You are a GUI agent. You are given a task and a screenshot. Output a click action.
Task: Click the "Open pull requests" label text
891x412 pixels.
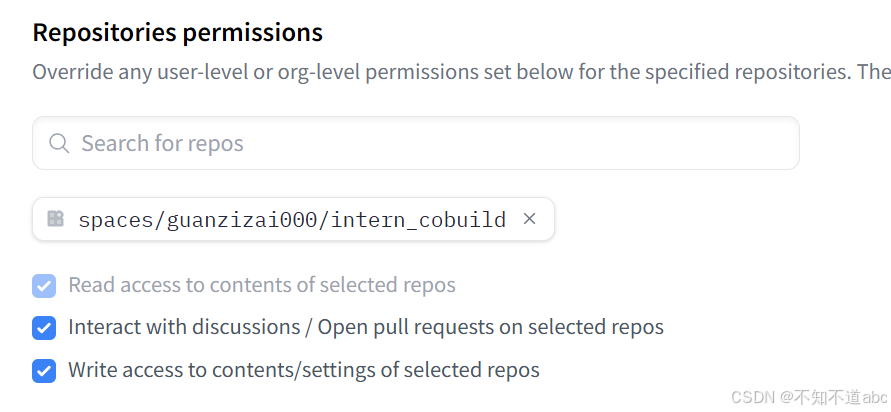[x=402, y=327]
